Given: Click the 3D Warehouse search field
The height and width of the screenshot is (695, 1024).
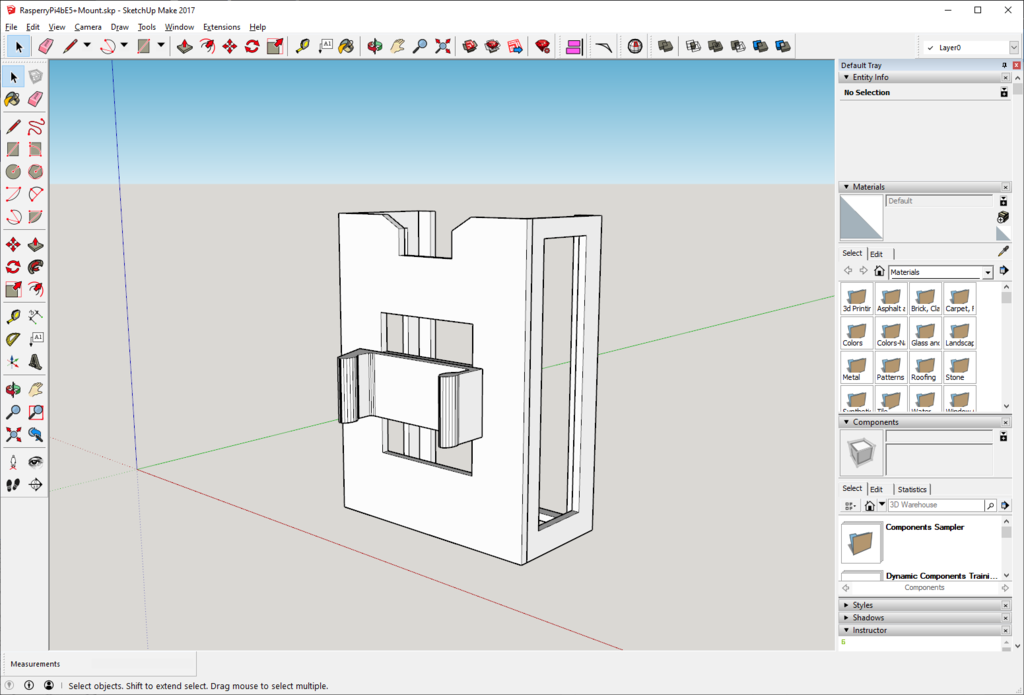Looking at the screenshot, I should (x=934, y=506).
